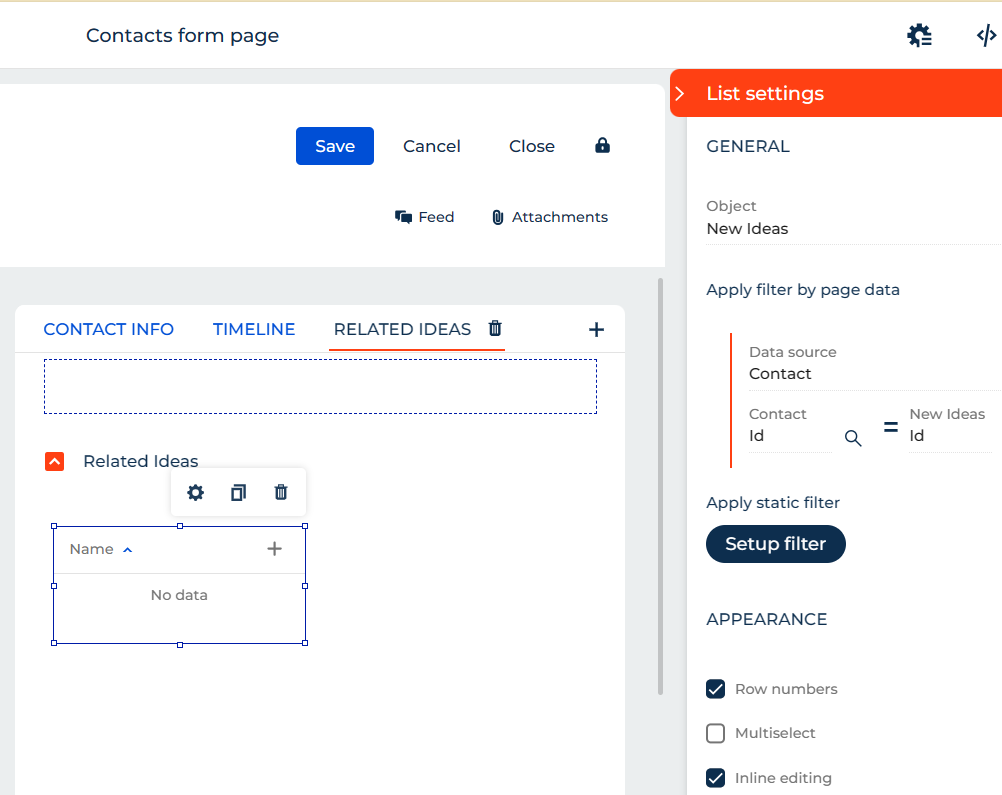Collapse the Related Ideas expansion panel
1002x795 pixels.
point(54,461)
